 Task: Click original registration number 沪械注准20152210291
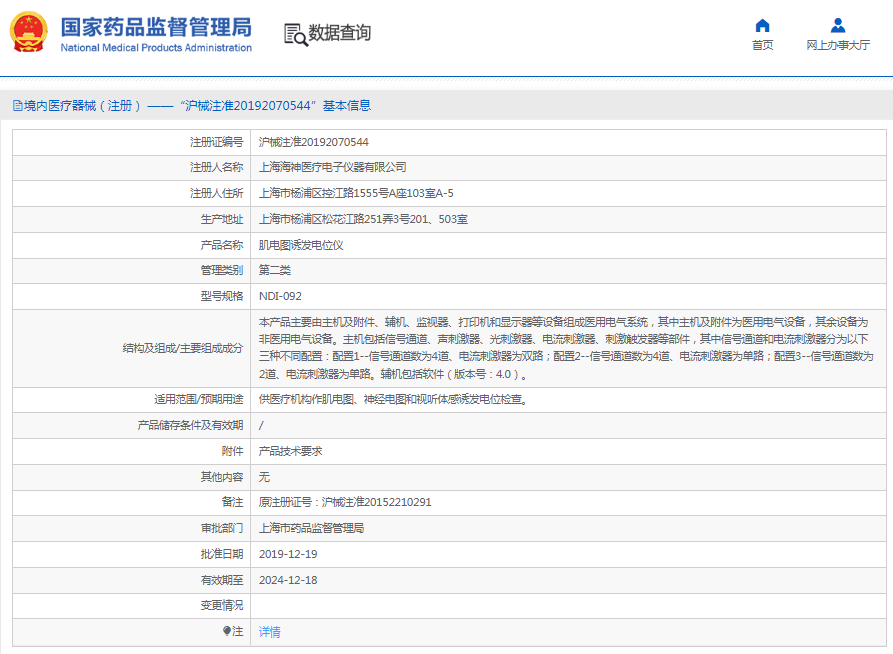tap(376, 502)
